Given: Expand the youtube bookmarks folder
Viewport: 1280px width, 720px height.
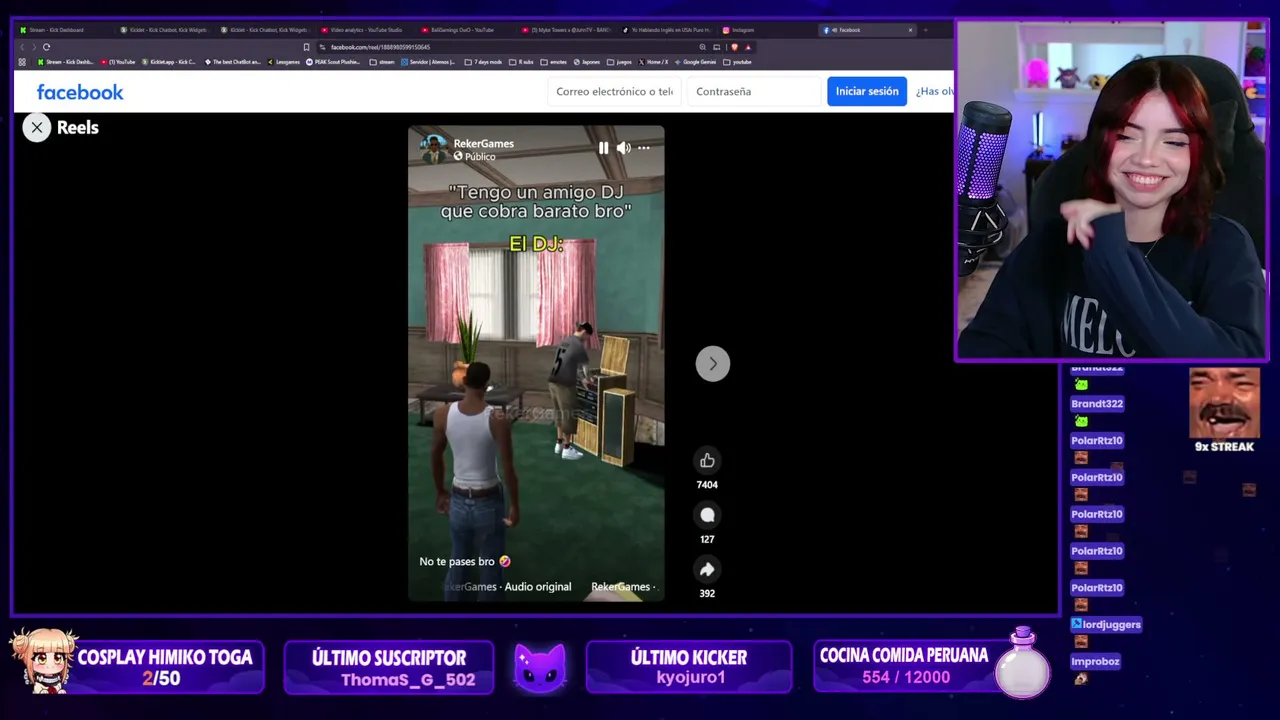Looking at the screenshot, I should tap(738, 62).
